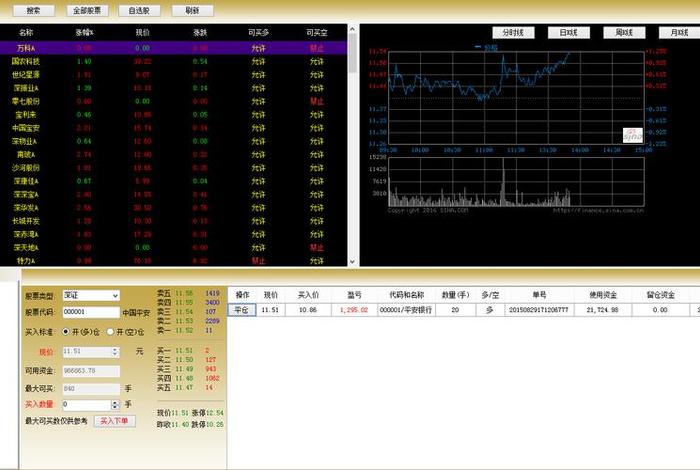Click the 买五 11.47 bid row
The image size is (700, 470).
coord(188,387)
